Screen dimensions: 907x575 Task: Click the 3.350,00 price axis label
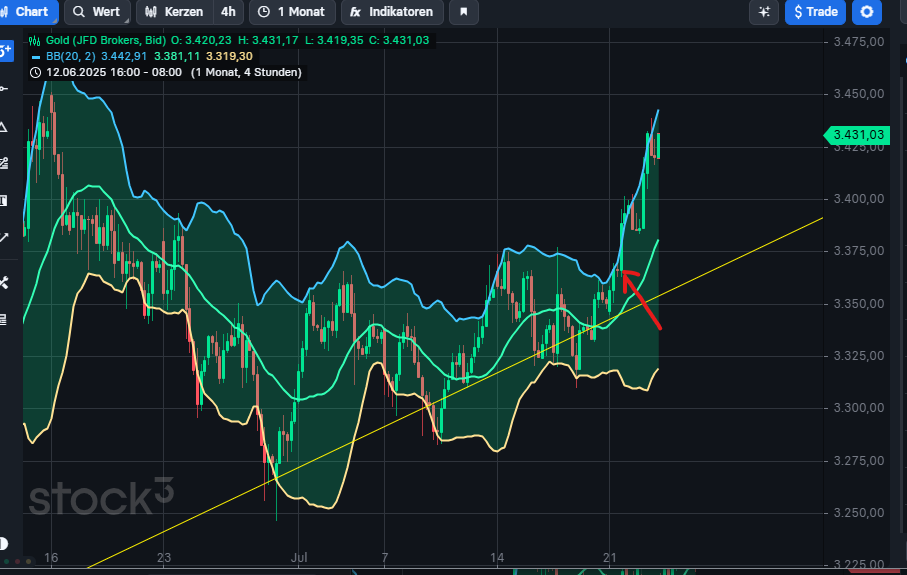[x=858, y=304]
